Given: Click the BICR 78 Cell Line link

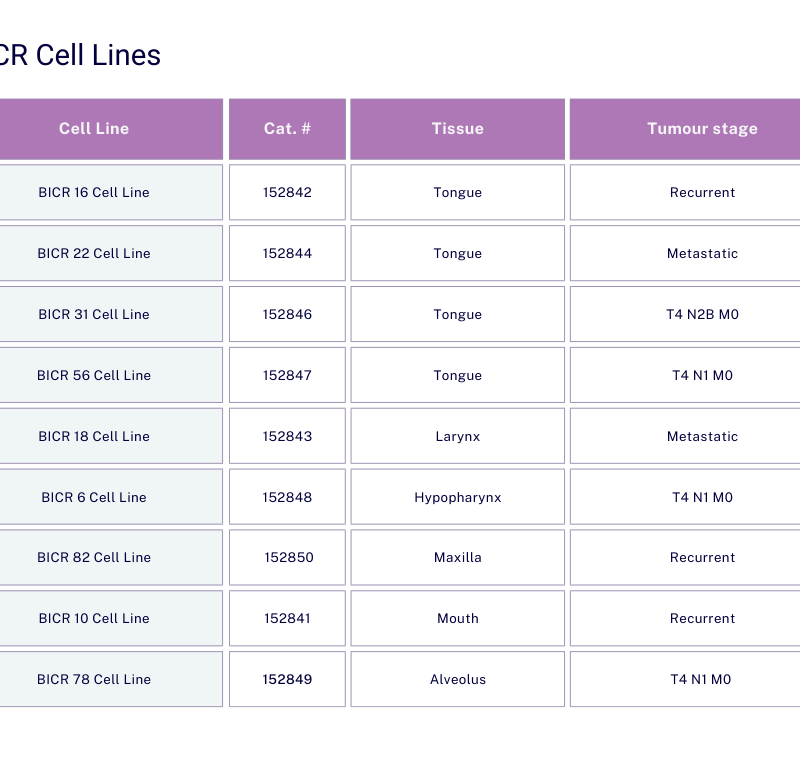Looking at the screenshot, I should (94, 680).
